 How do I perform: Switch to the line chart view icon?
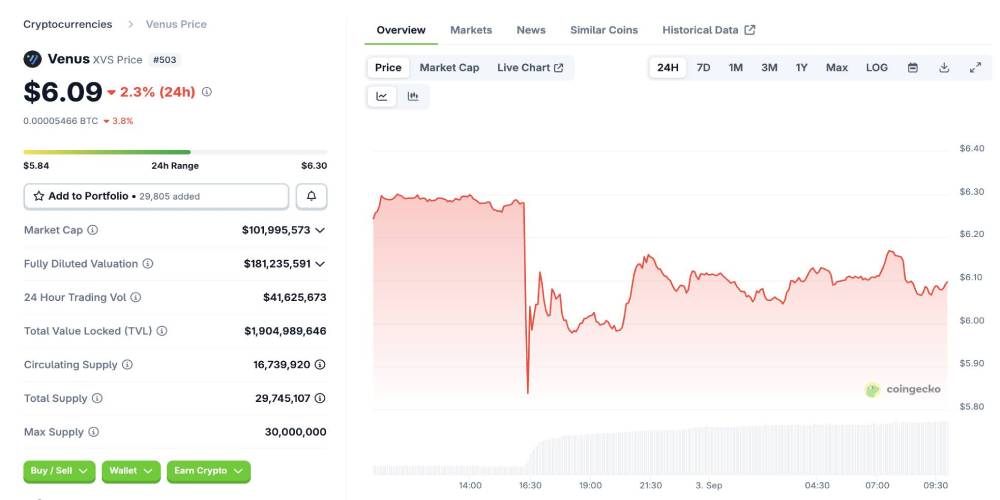click(x=382, y=97)
